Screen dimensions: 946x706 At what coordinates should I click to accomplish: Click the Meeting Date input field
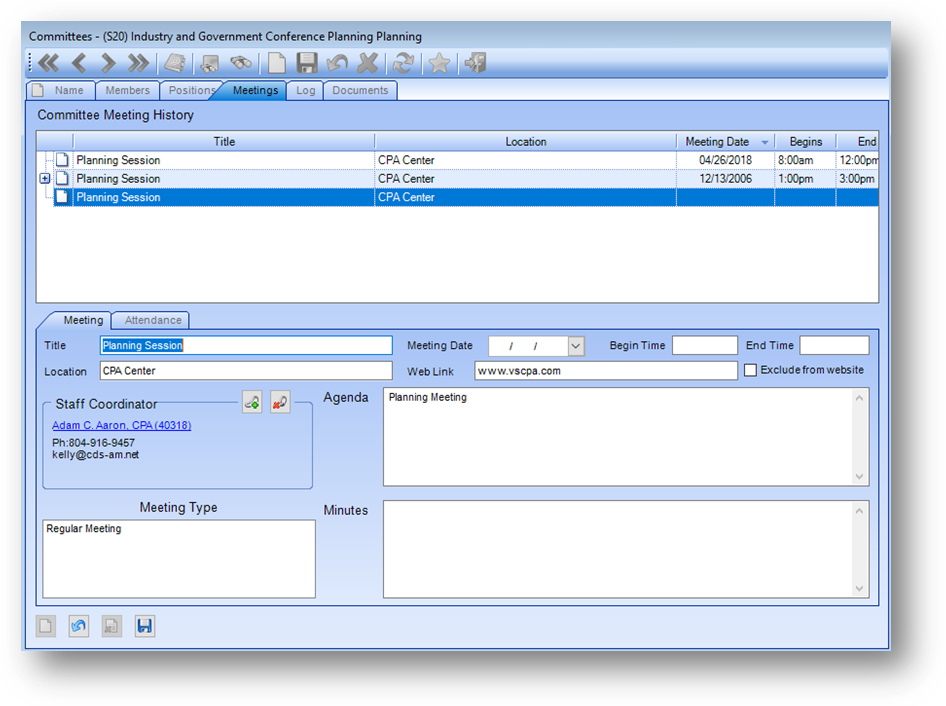(x=529, y=346)
